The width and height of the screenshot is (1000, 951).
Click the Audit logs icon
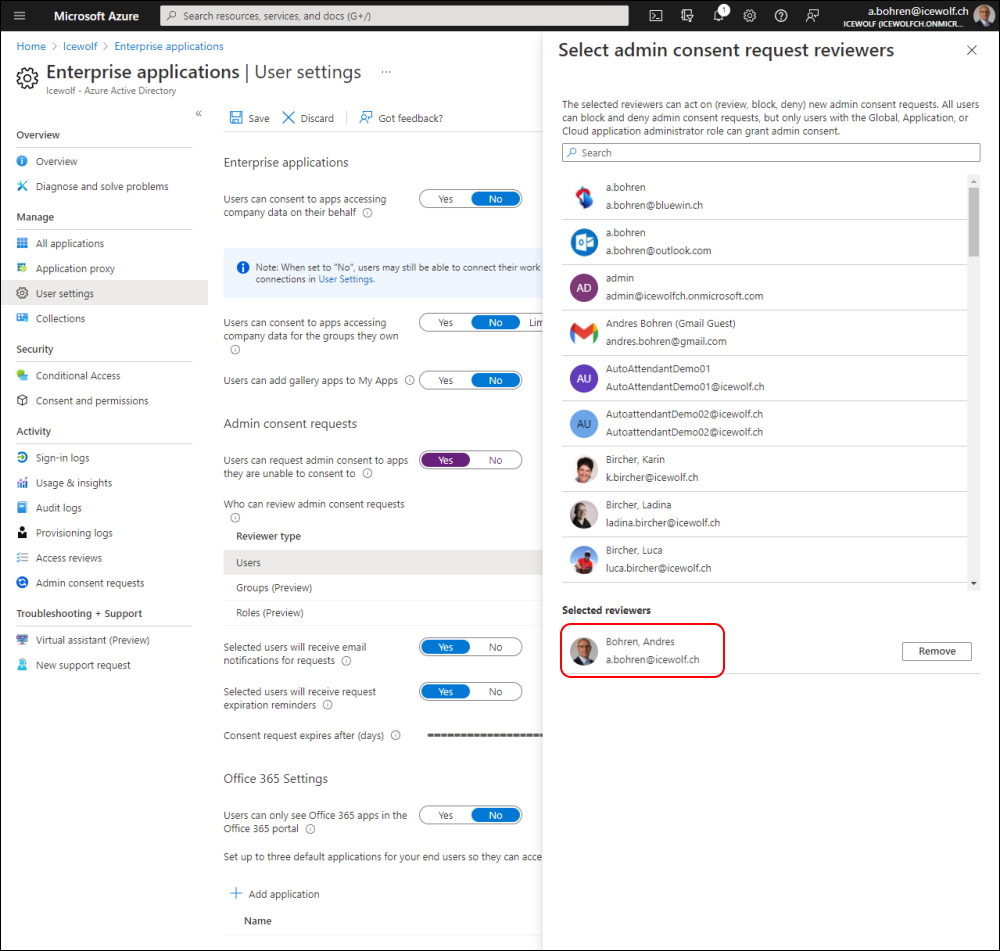tap(22, 507)
